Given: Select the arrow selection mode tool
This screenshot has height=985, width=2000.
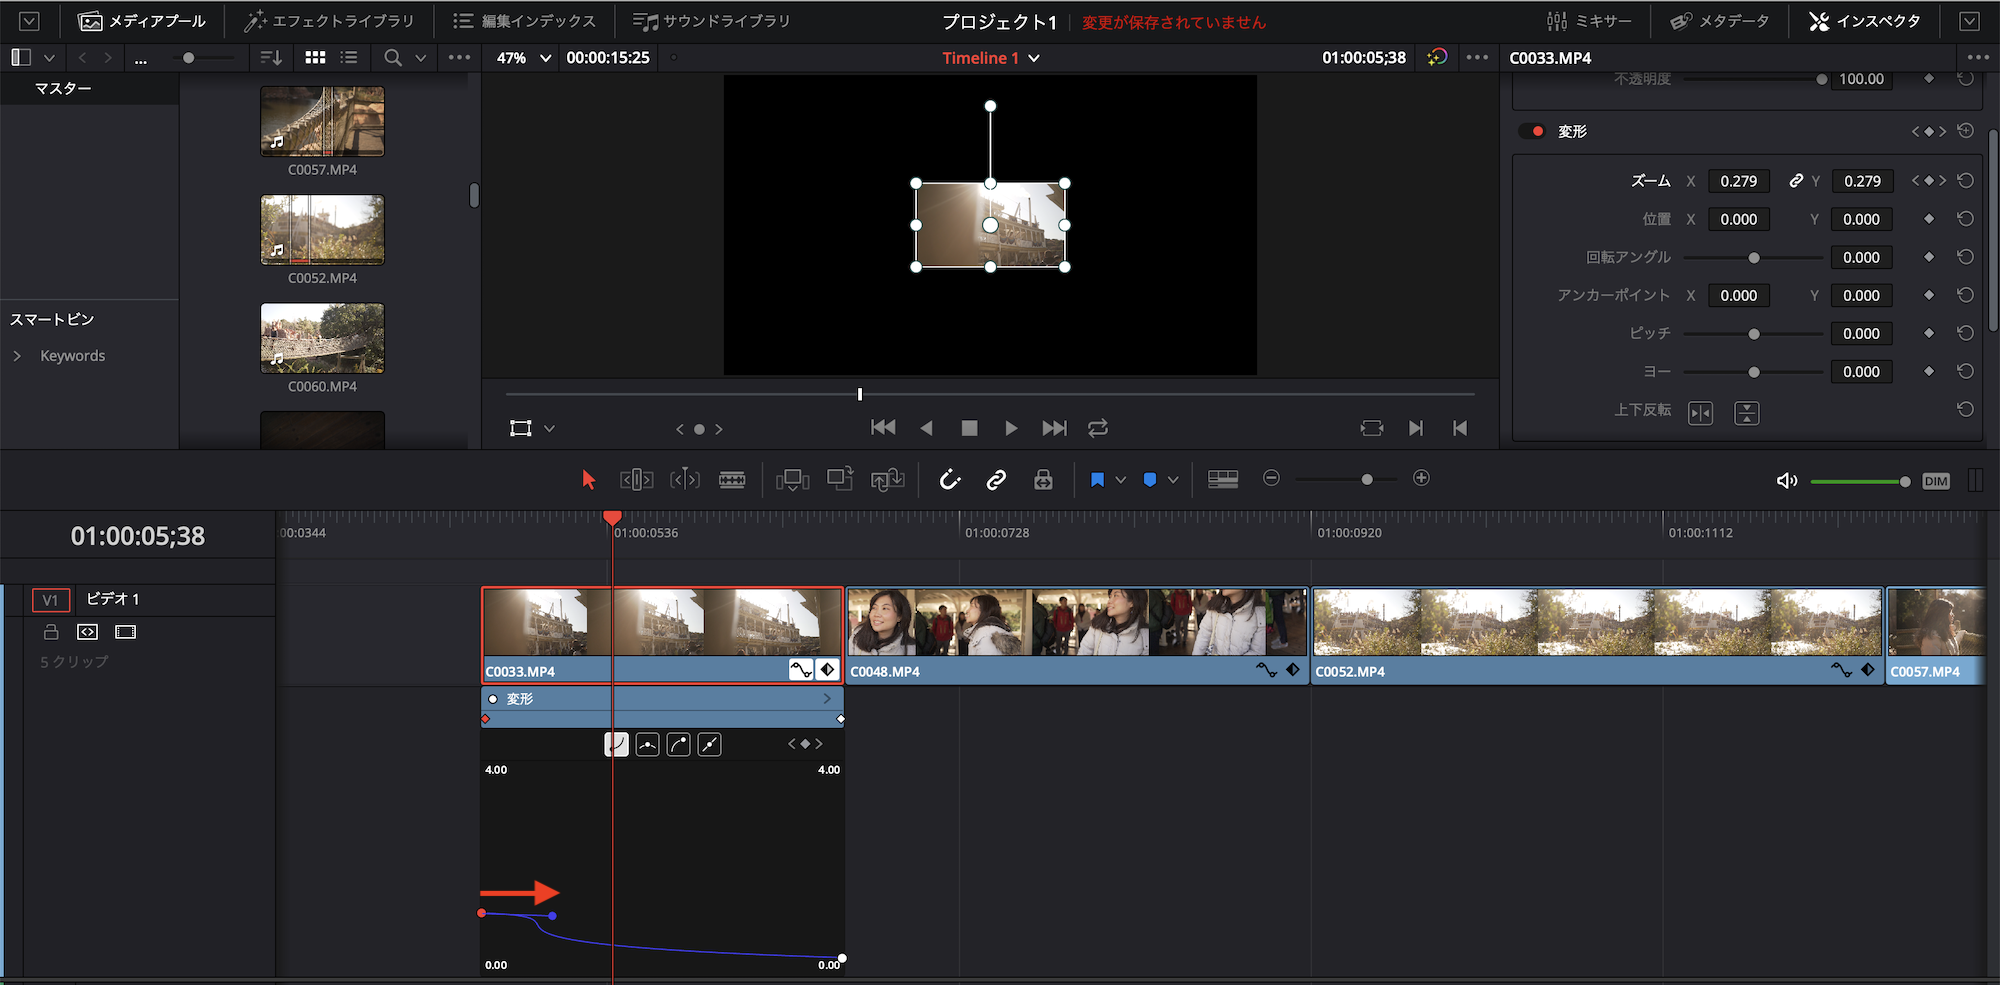Looking at the screenshot, I should click(588, 480).
